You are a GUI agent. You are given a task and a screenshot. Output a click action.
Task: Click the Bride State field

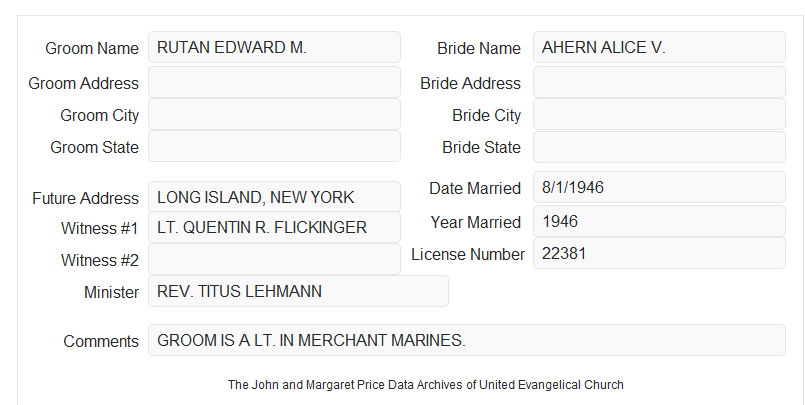pos(659,147)
